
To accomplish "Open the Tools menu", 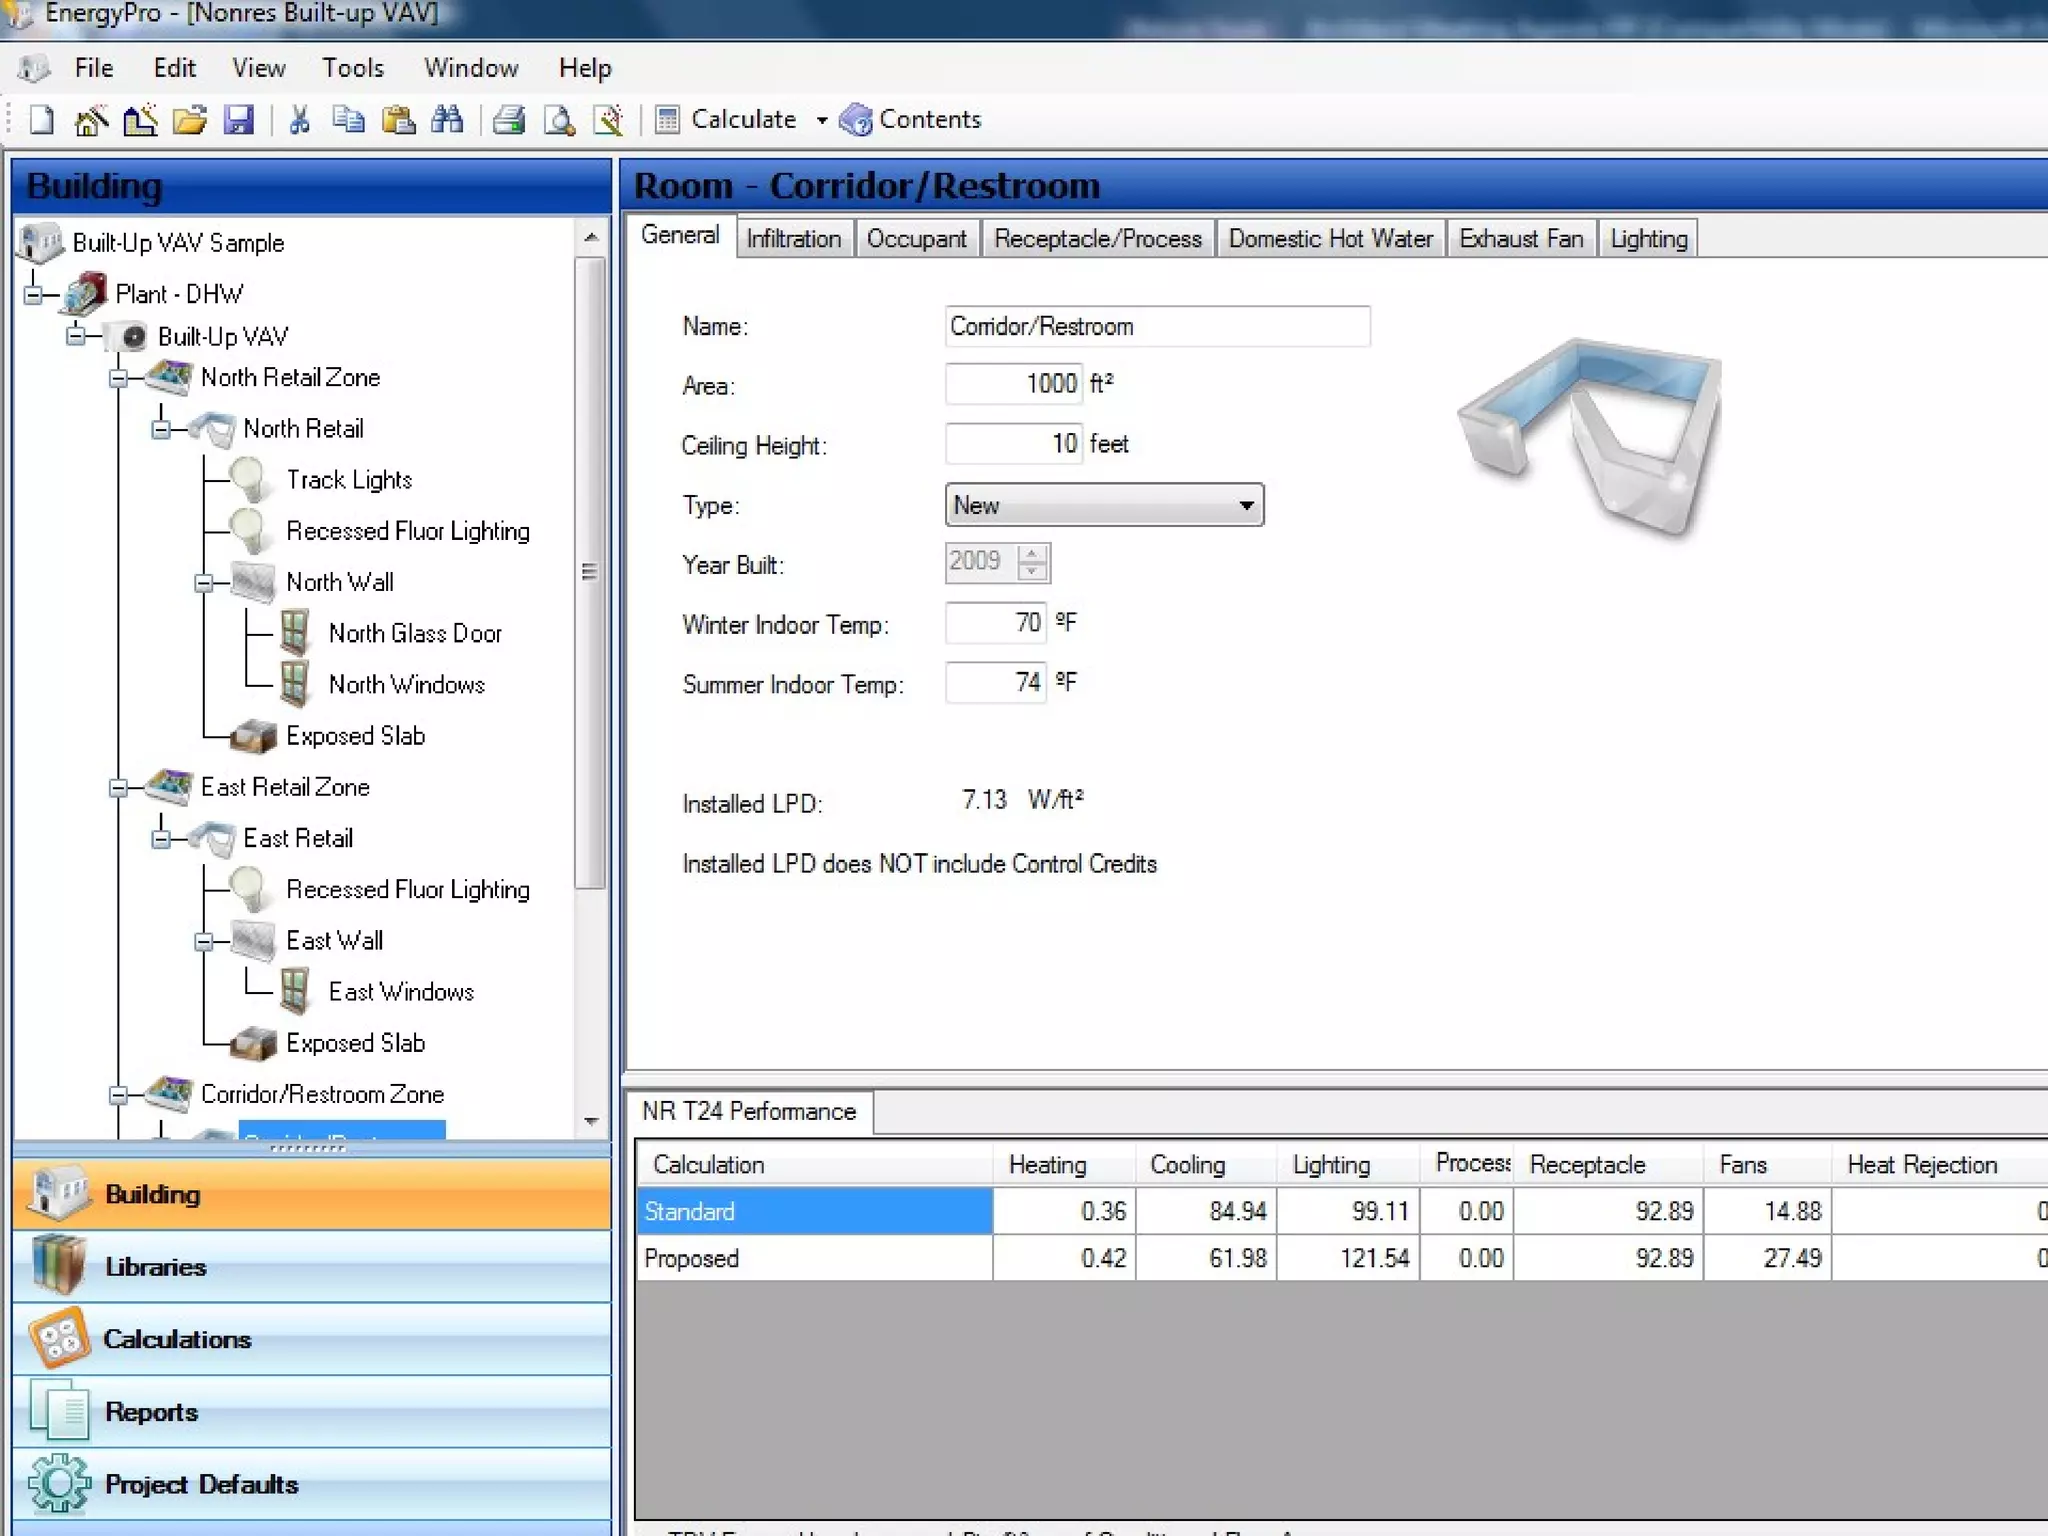I will click(352, 68).
